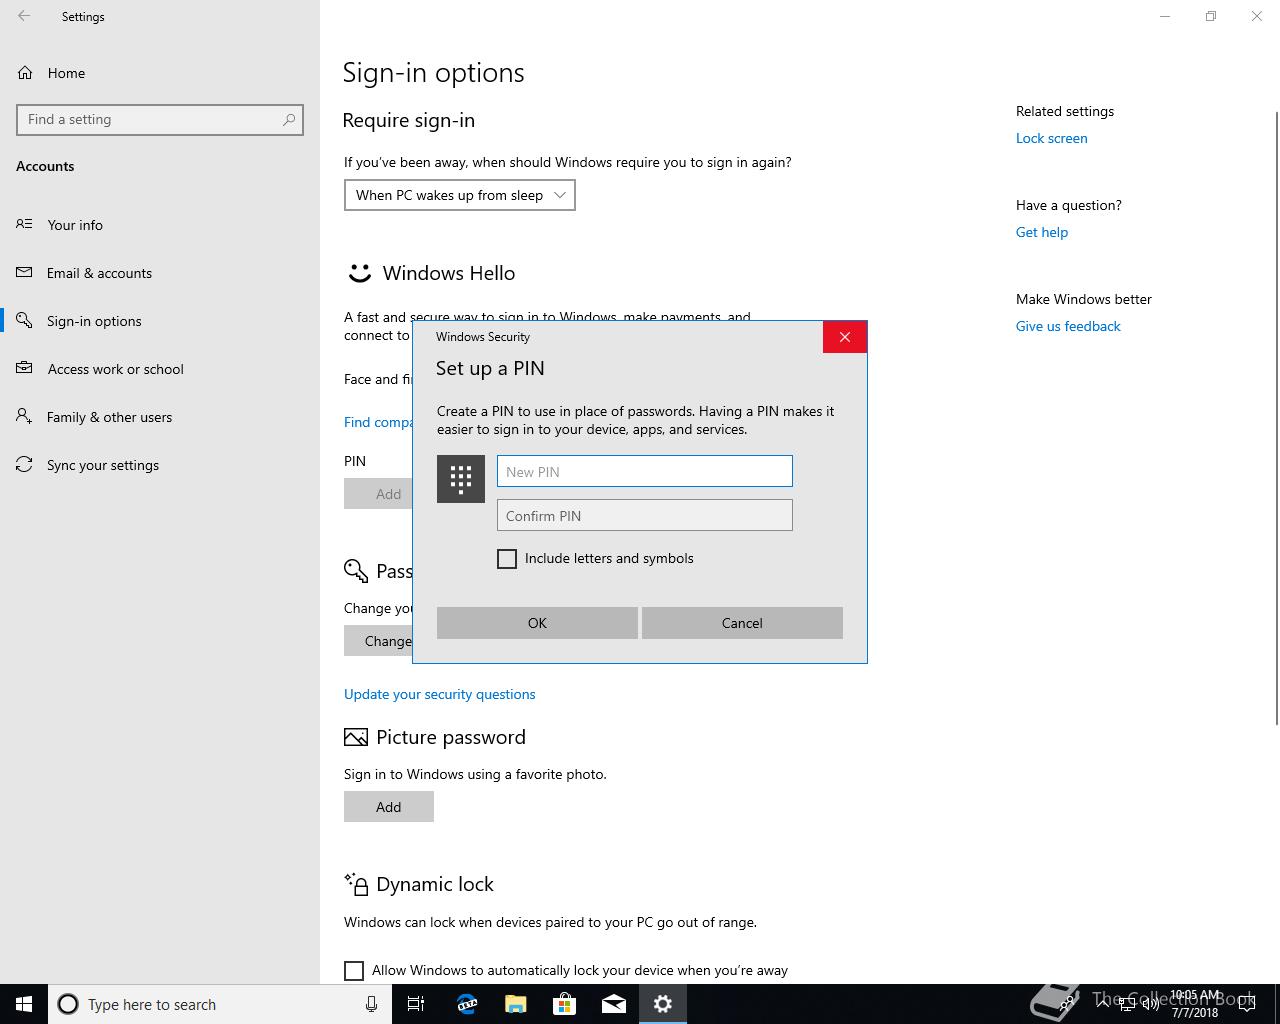Click the Dynamic lock icon
The width and height of the screenshot is (1280, 1024).
click(x=356, y=884)
